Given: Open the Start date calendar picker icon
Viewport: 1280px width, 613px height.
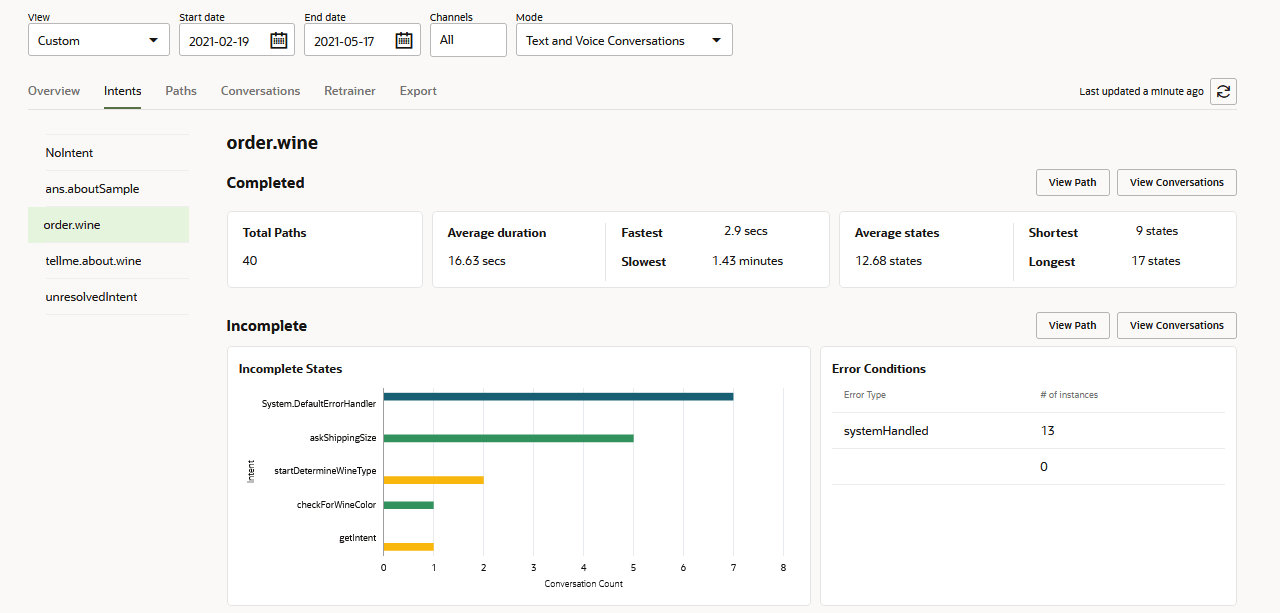Looking at the screenshot, I should pyautogui.click(x=279, y=41).
